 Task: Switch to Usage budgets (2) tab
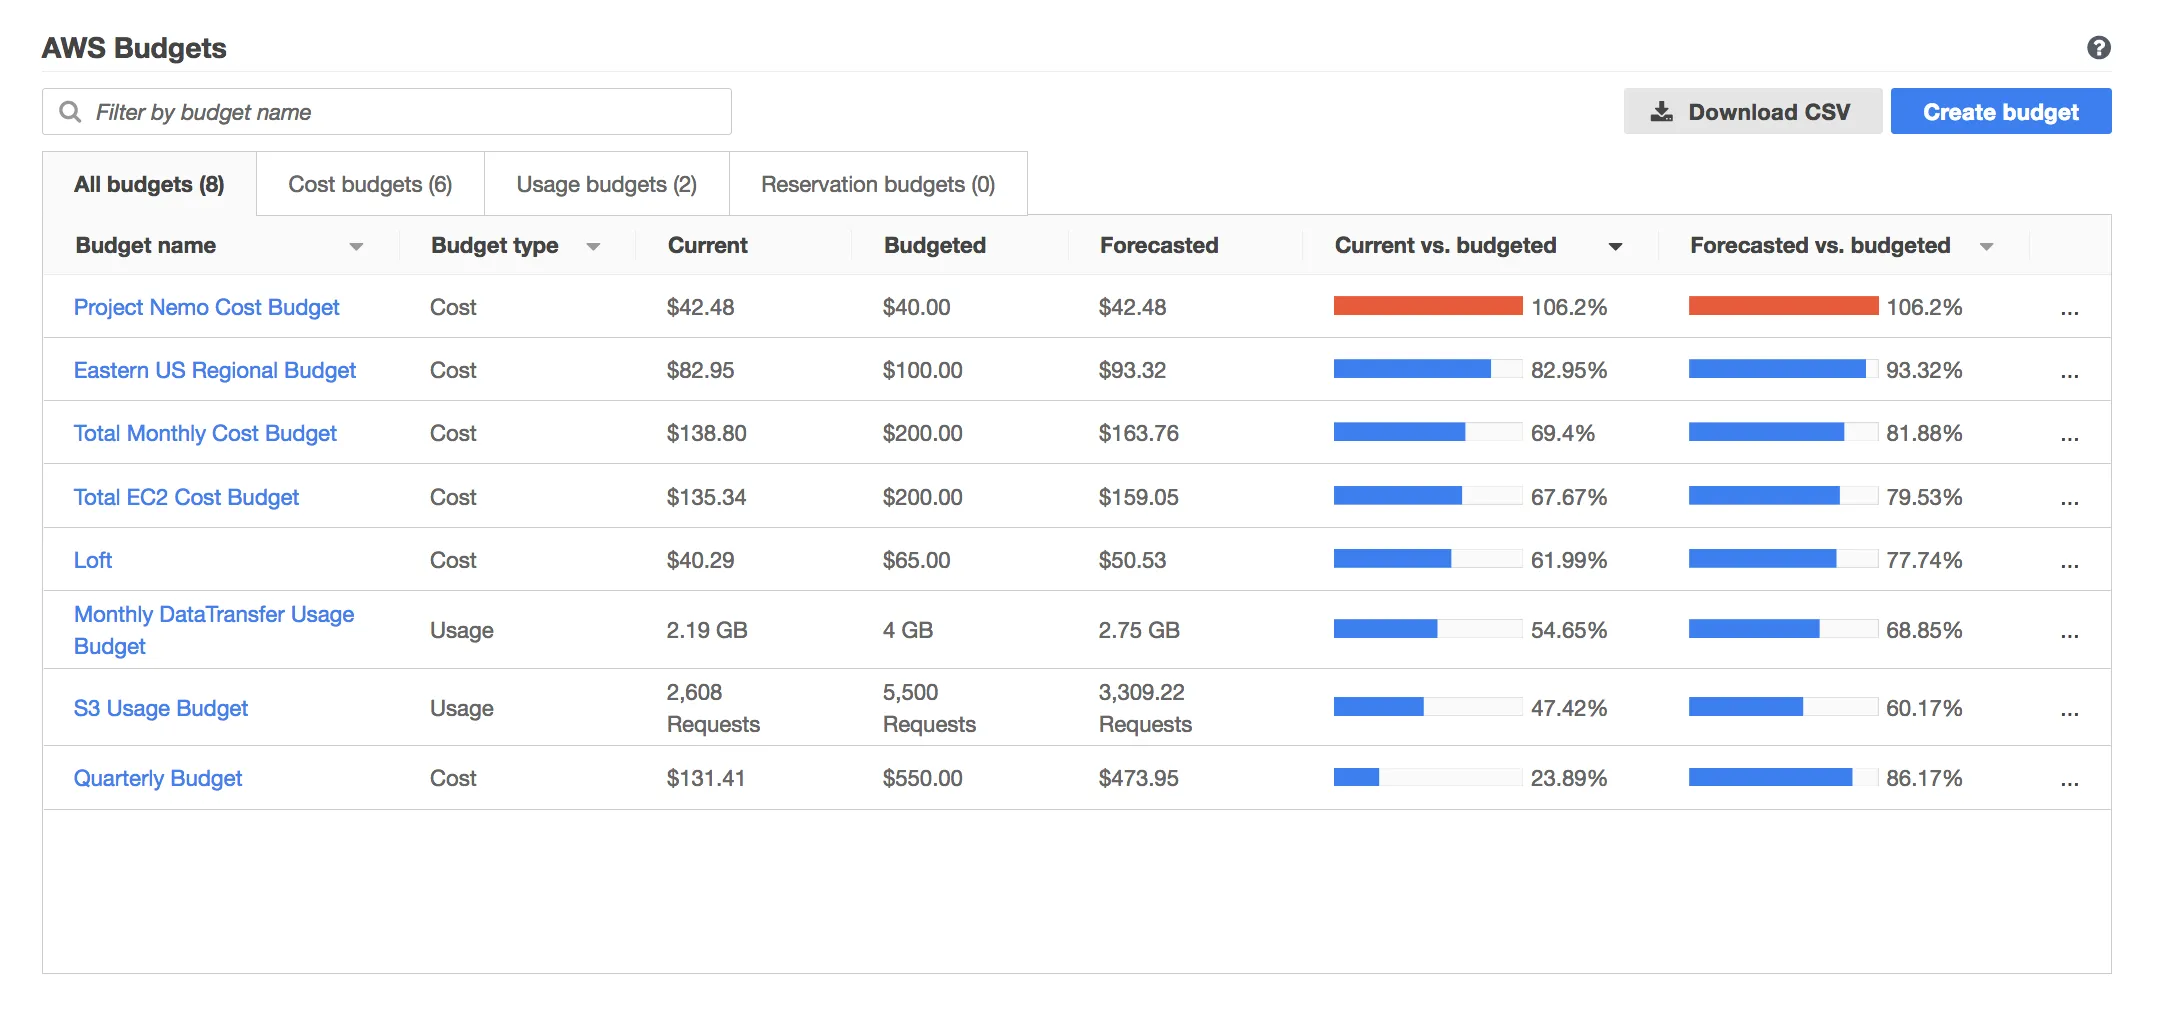(606, 184)
